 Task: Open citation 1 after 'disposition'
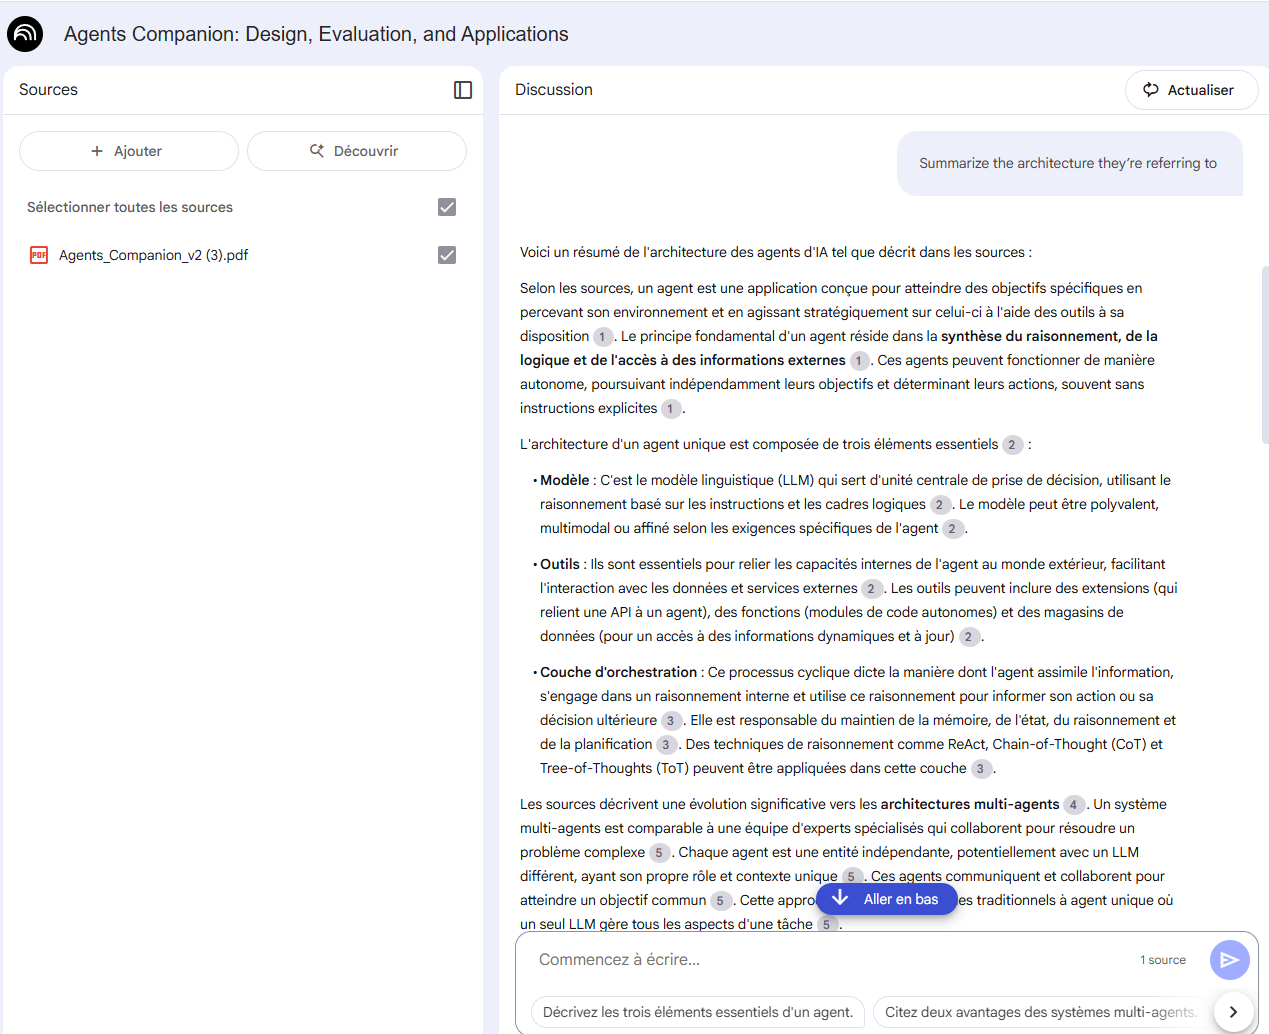[602, 337]
